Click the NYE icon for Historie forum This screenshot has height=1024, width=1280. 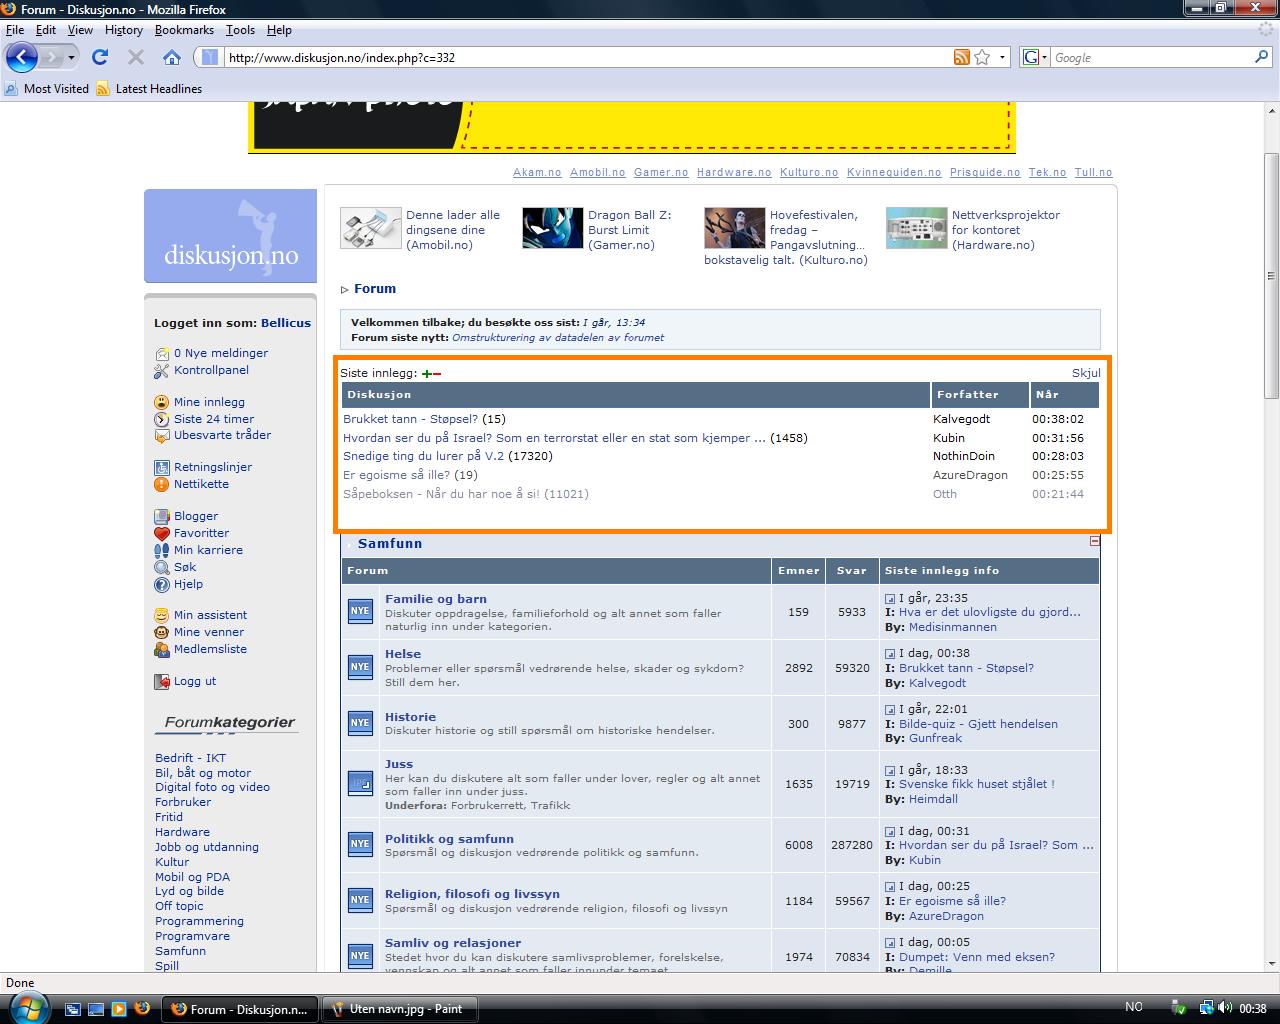coord(360,723)
